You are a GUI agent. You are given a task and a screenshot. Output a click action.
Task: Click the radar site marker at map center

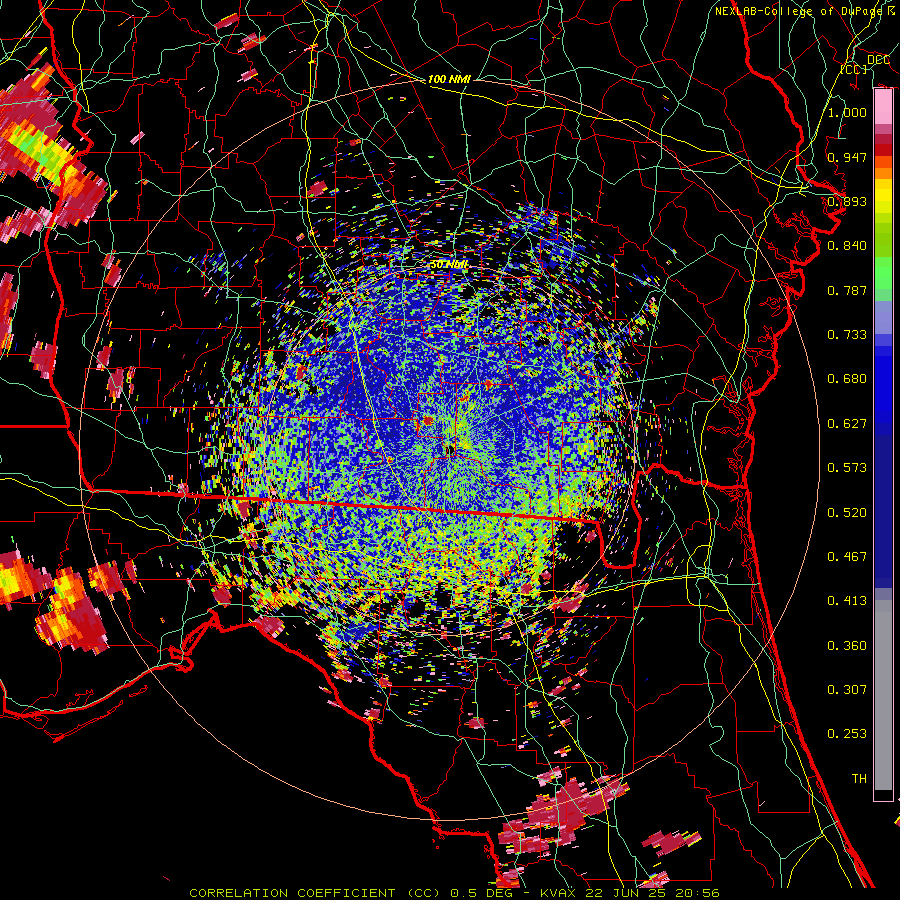(449, 450)
